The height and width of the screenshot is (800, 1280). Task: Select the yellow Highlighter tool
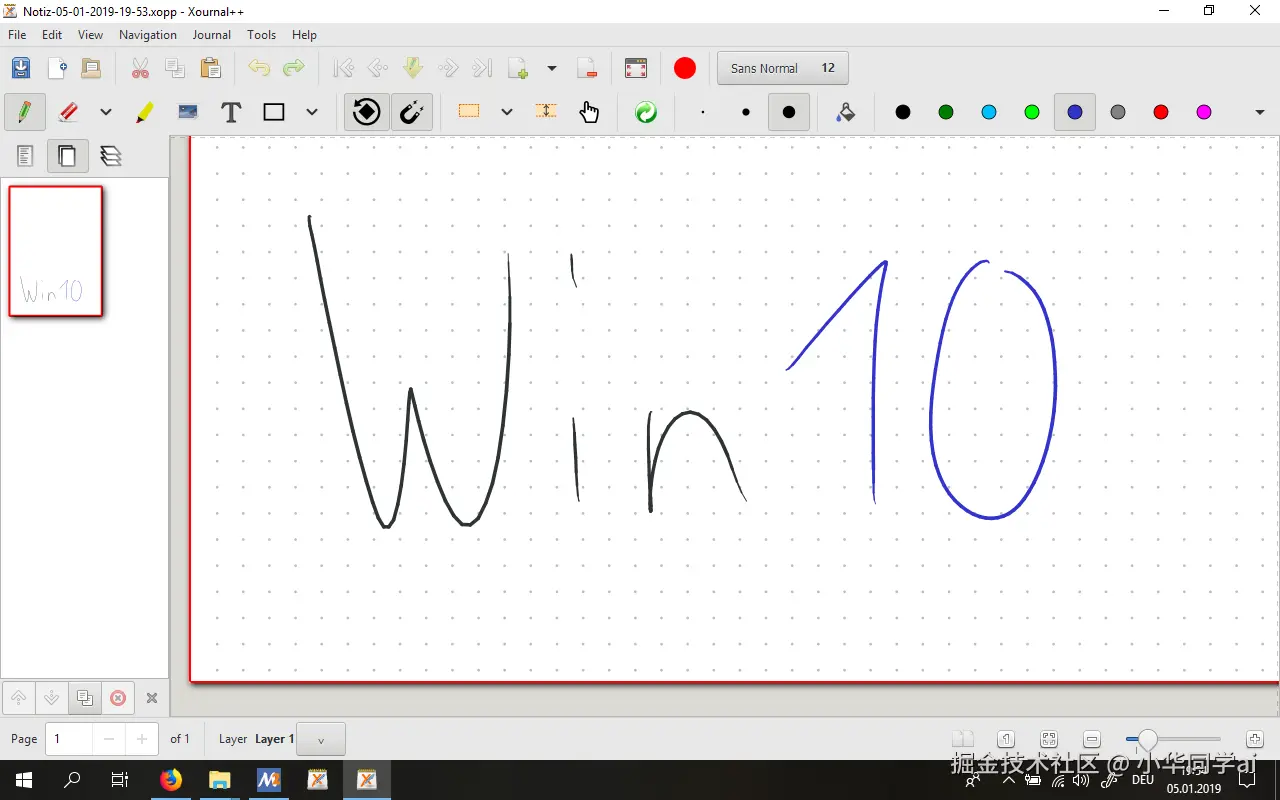tap(145, 112)
